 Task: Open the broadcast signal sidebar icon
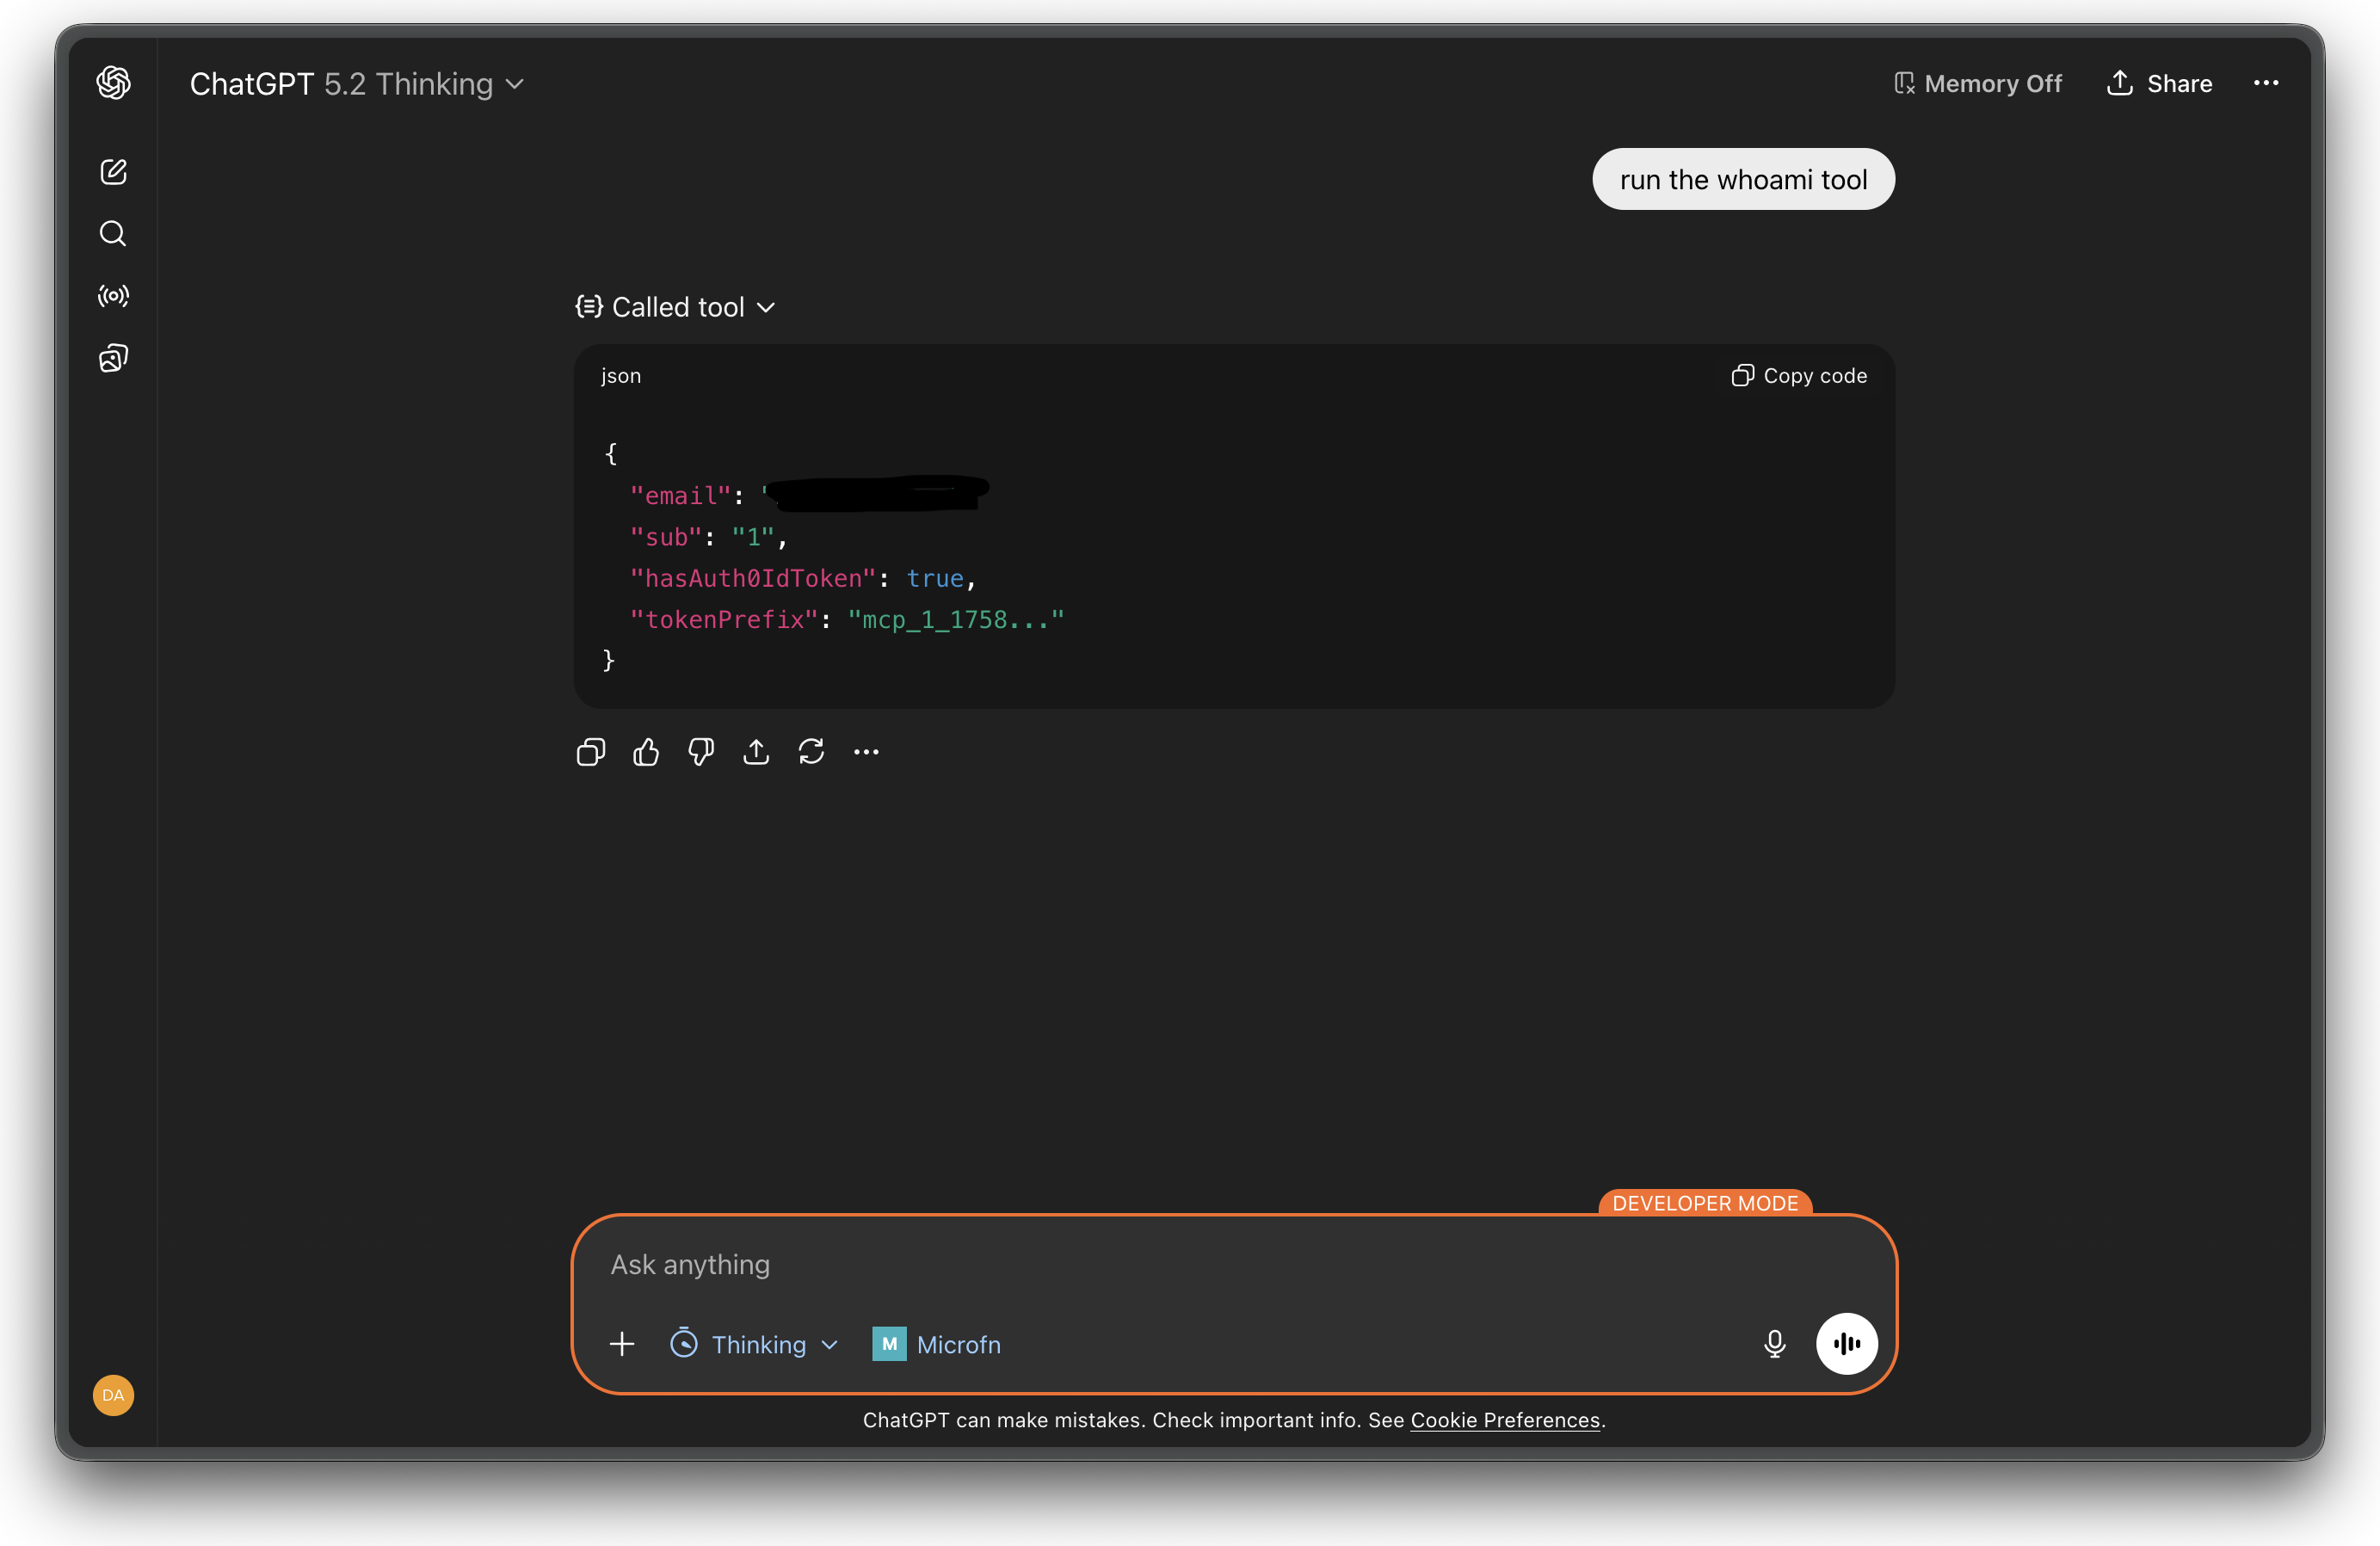(x=113, y=296)
